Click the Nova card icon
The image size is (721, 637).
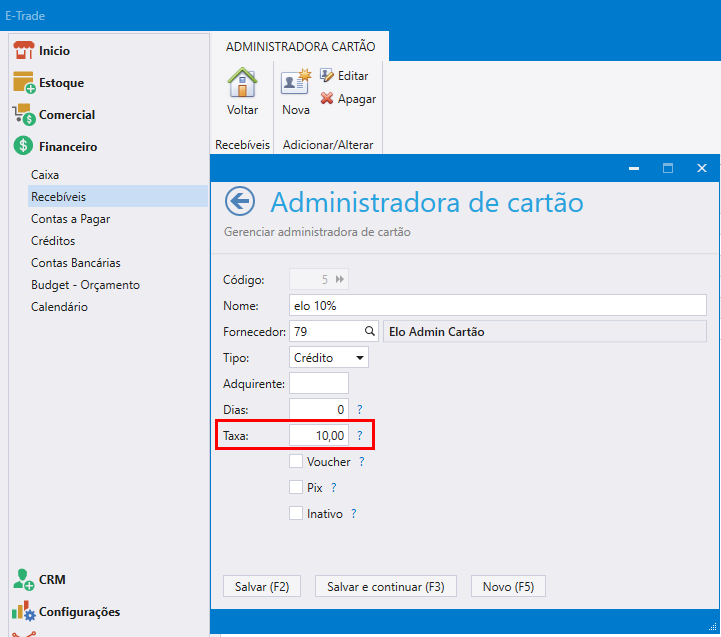pos(296,82)
